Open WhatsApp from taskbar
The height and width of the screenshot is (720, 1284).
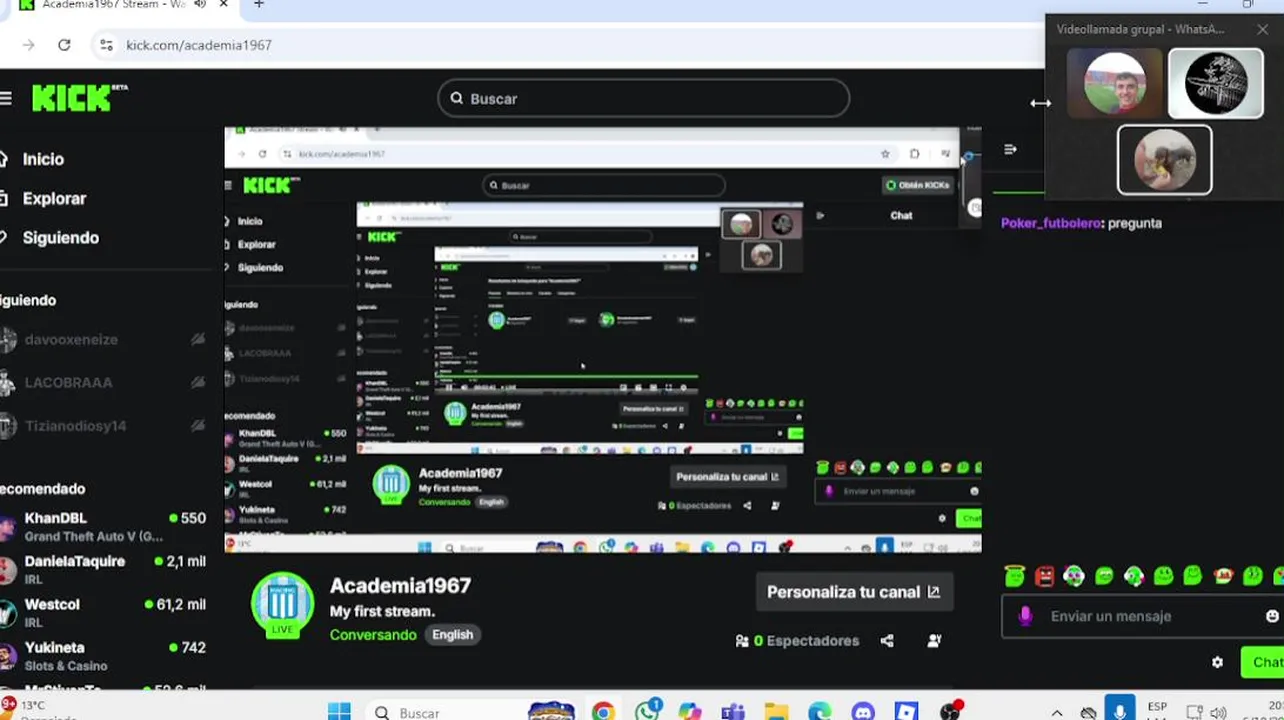[x=647, y=711]
